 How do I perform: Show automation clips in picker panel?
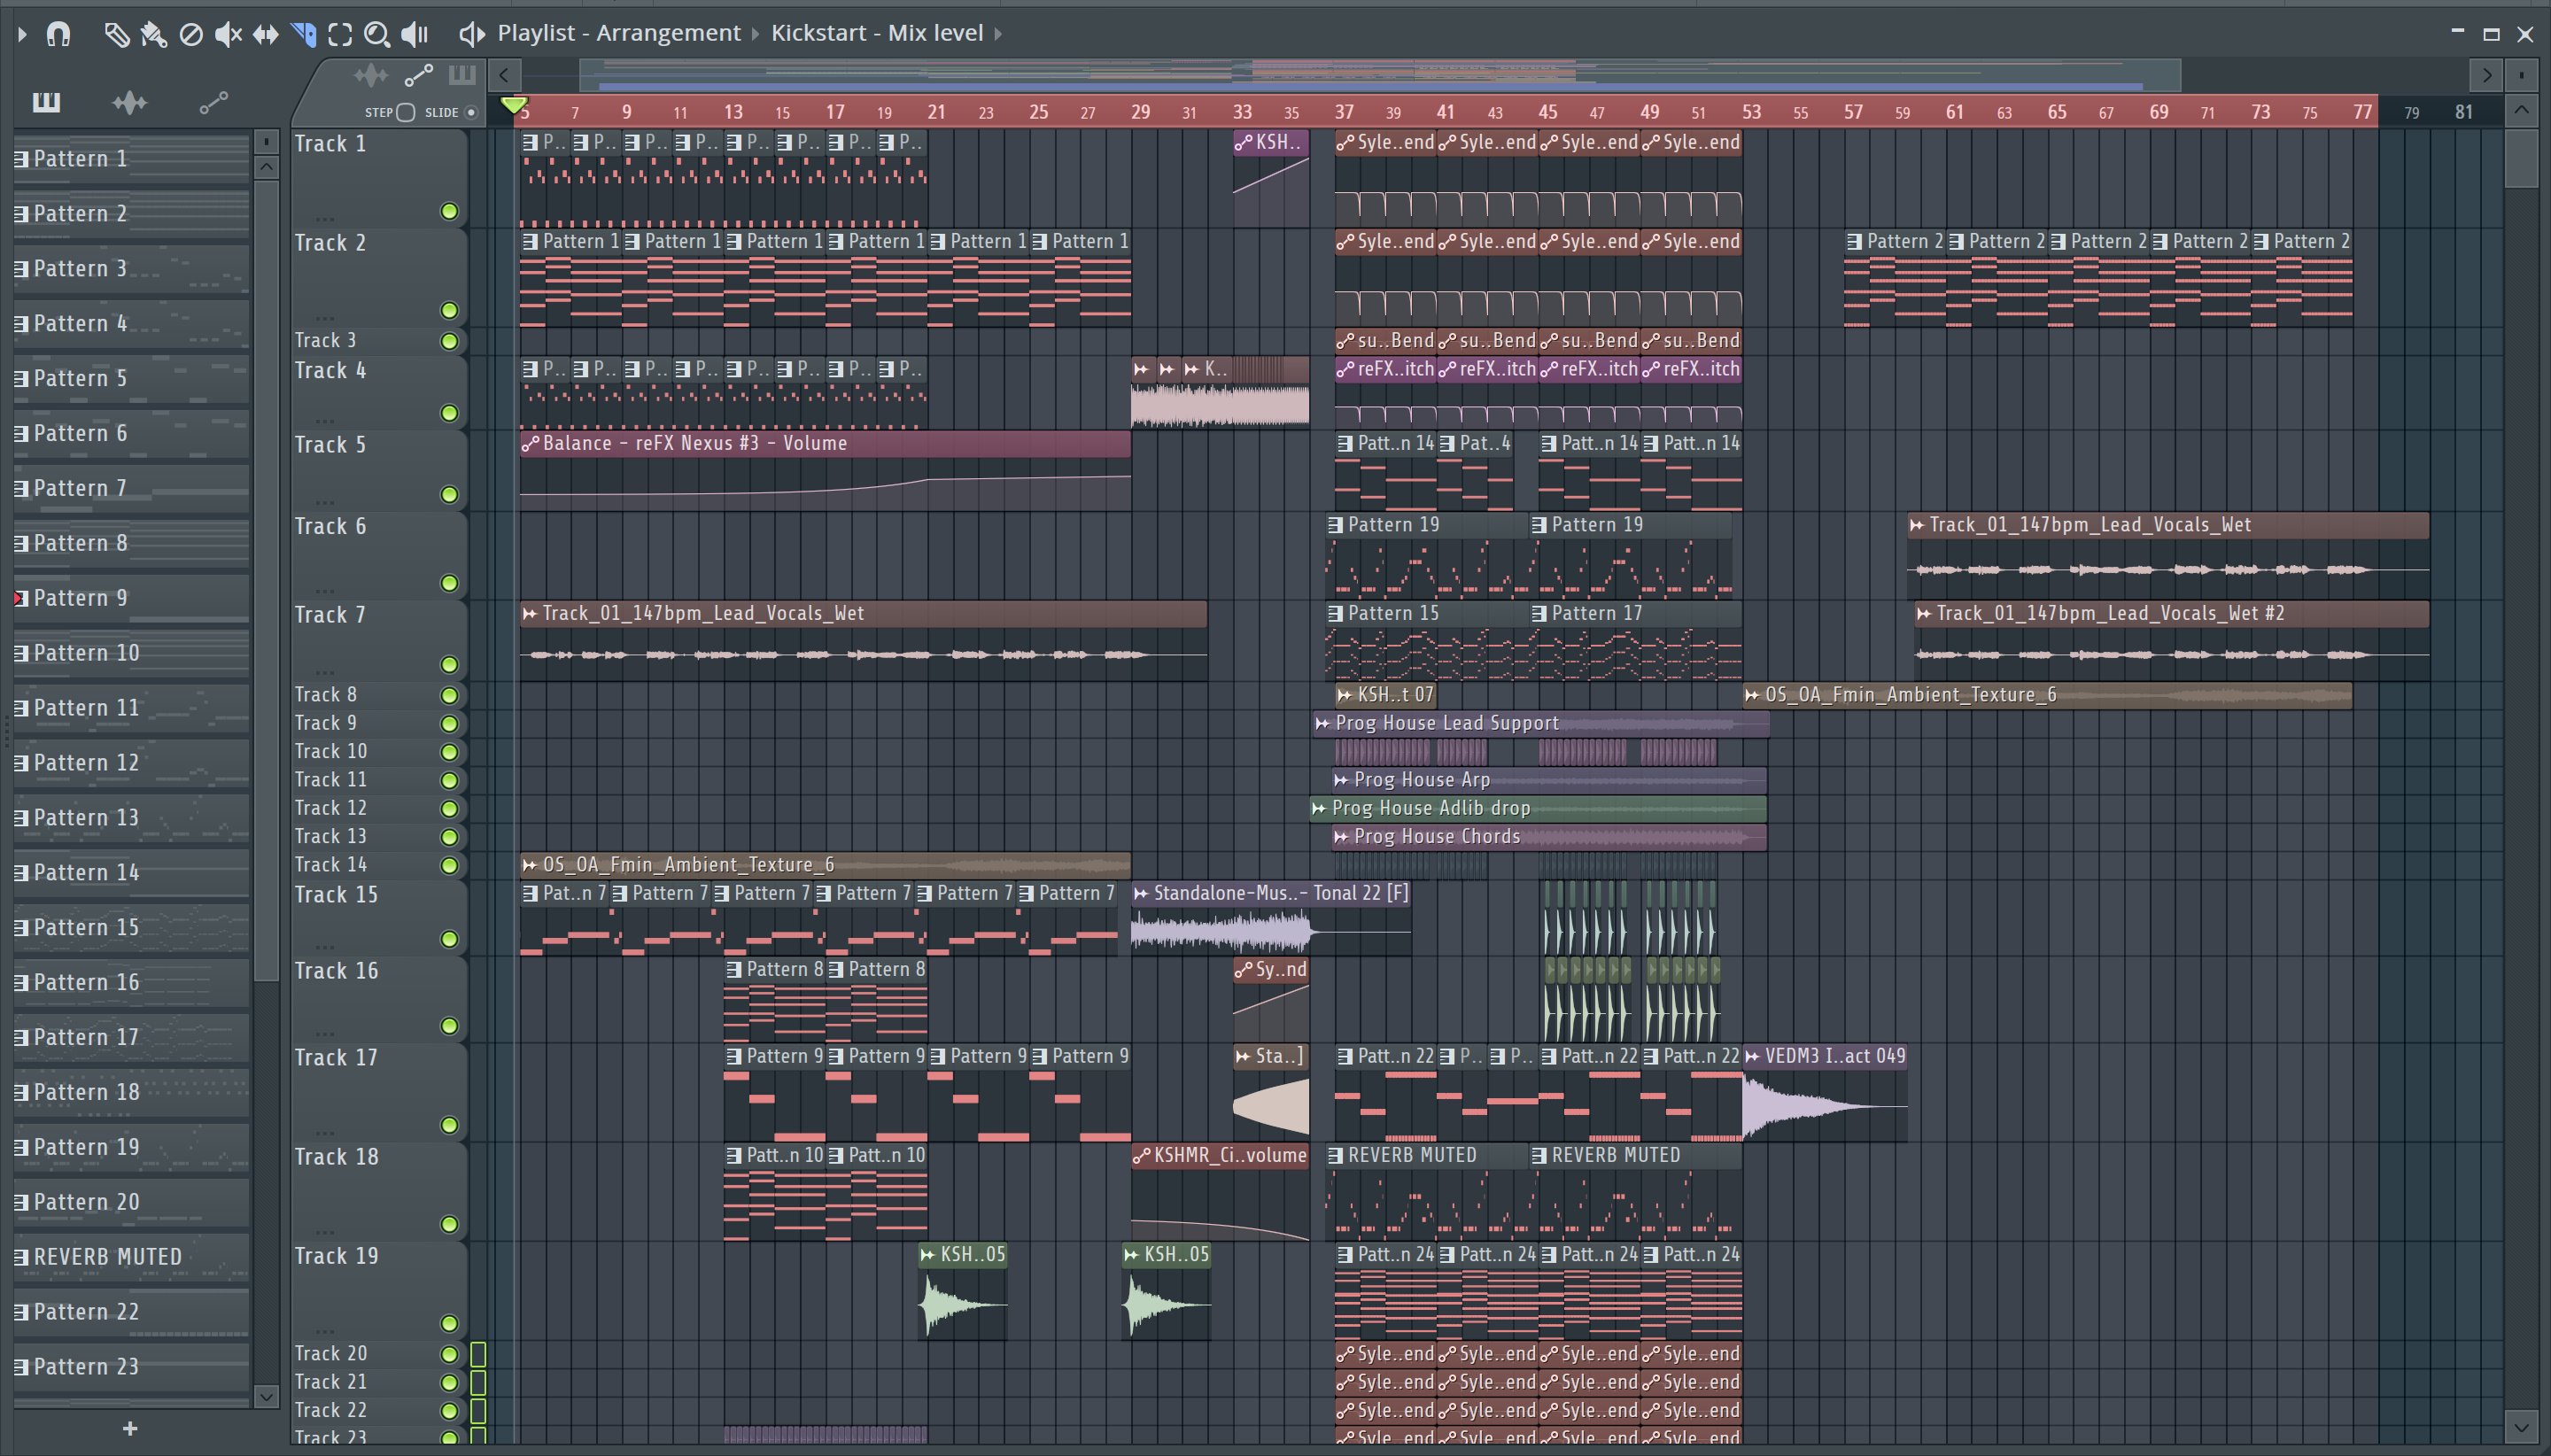tap(213, 101)
